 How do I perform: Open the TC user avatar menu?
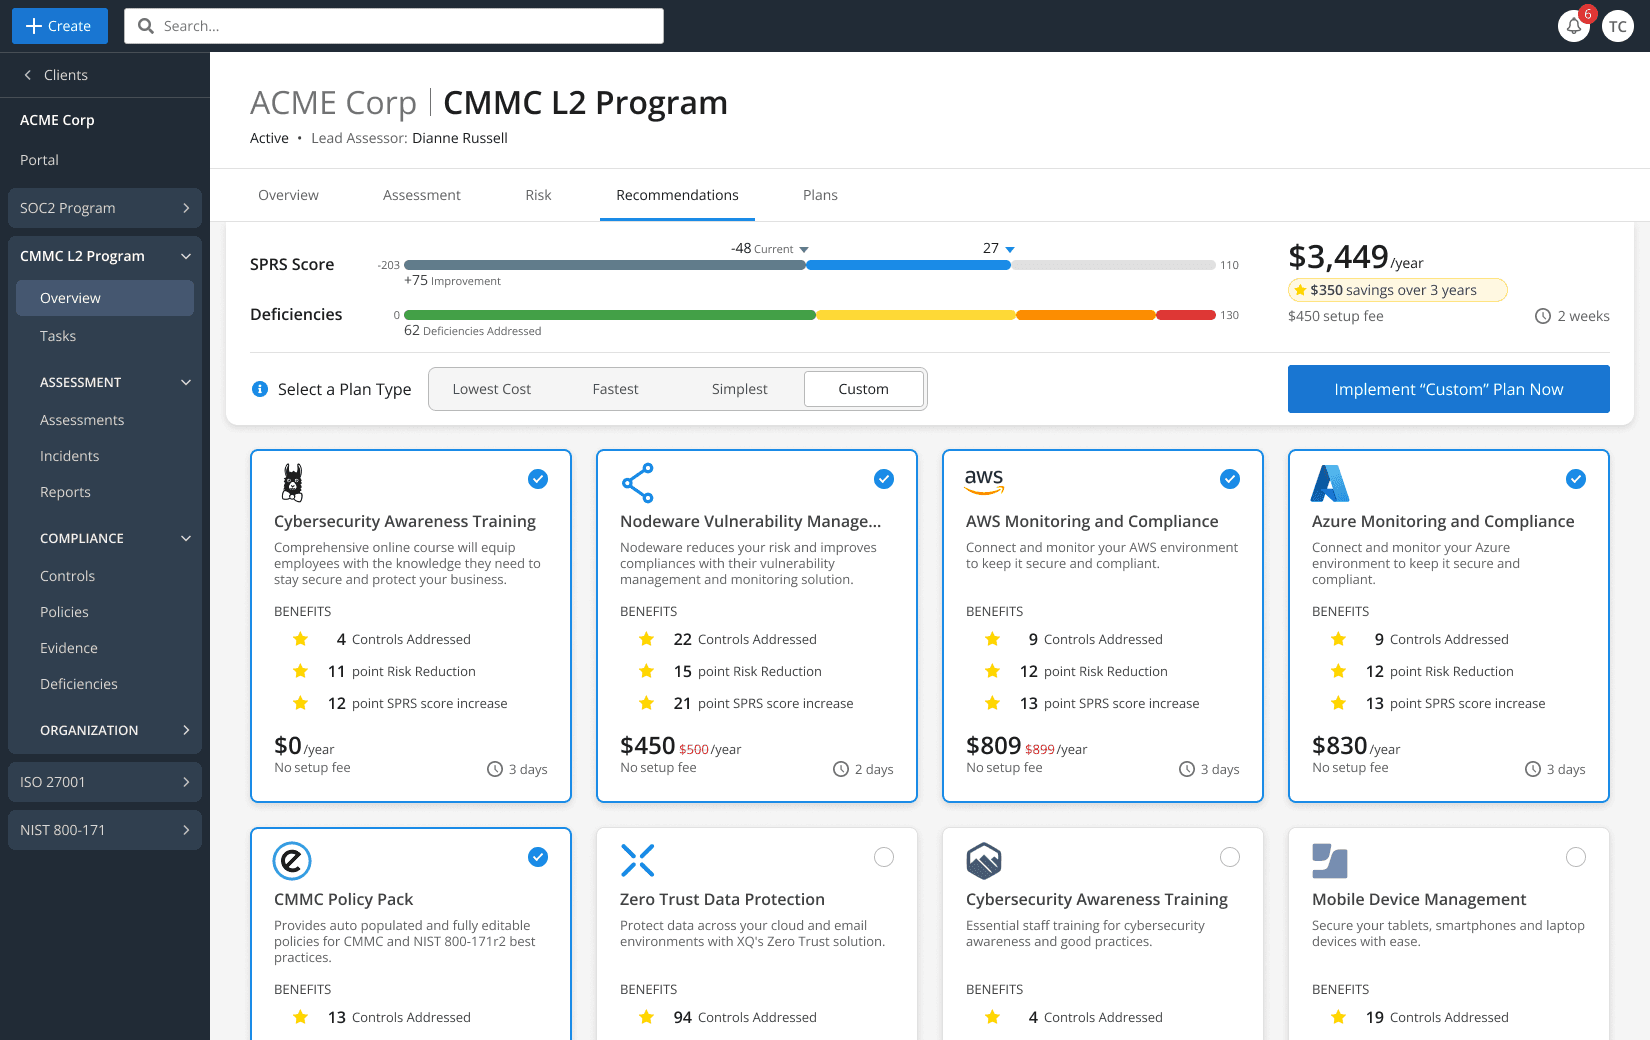coord(1618,26)
